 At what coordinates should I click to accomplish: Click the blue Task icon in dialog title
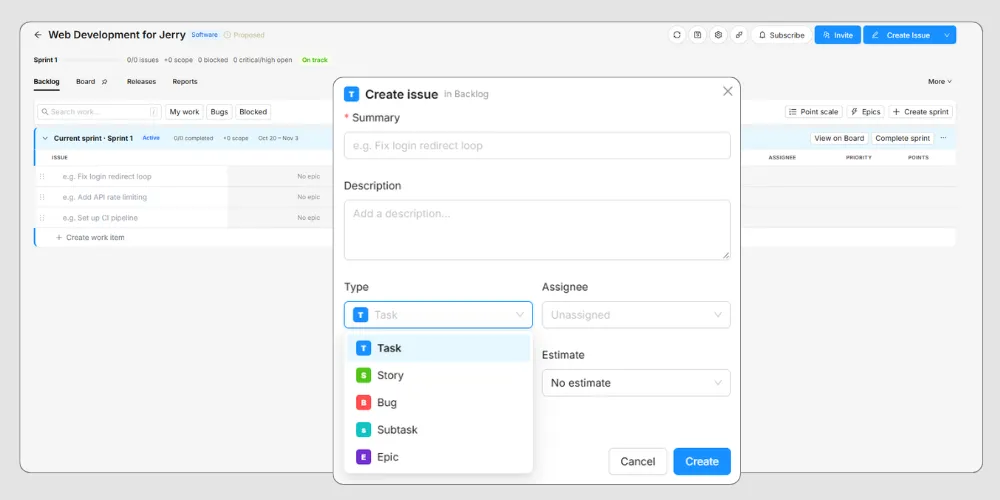tap(351, 94)
